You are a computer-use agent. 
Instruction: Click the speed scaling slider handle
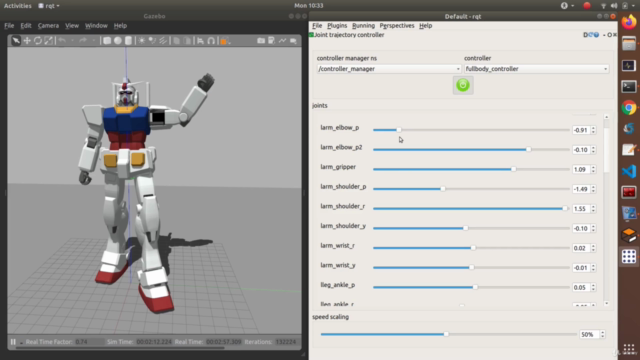tap(446, 334)
